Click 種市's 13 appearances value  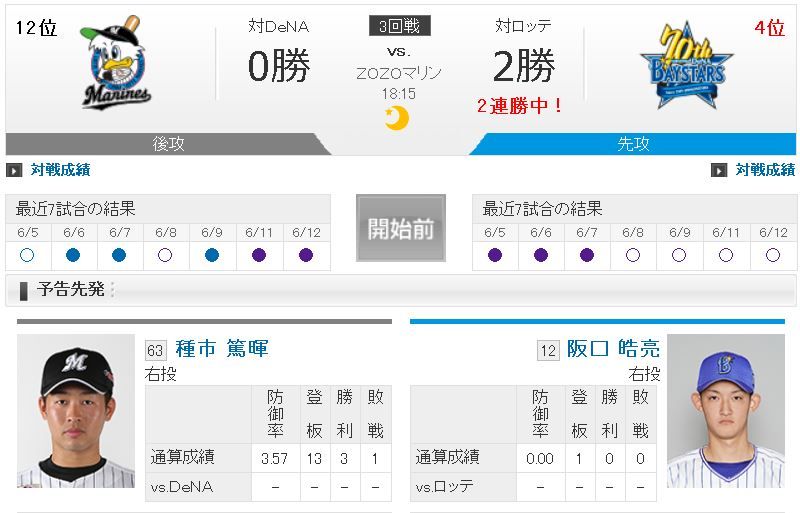[314, 458]
